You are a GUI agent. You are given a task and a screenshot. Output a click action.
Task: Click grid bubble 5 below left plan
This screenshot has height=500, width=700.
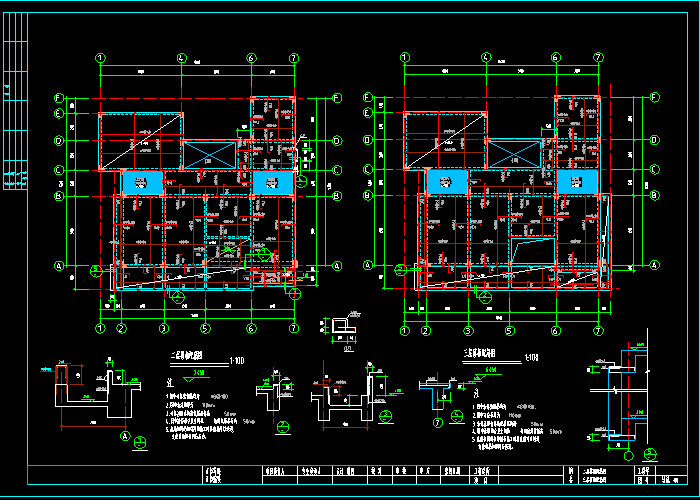click(x=205, y=328)
